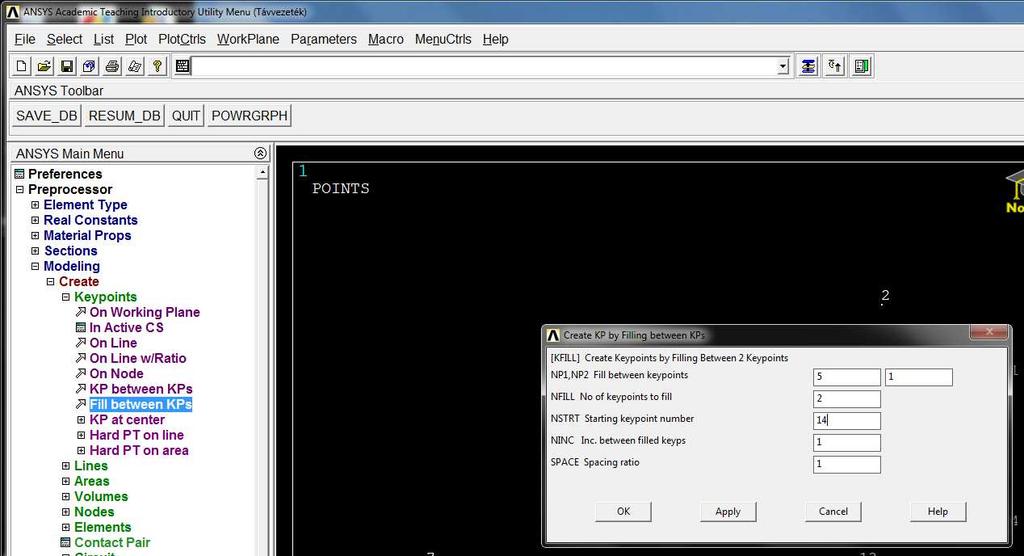Click the main menu scroll up arrow
The image size is (1024, 556).
pyautogui.click(x=263, y=173)
